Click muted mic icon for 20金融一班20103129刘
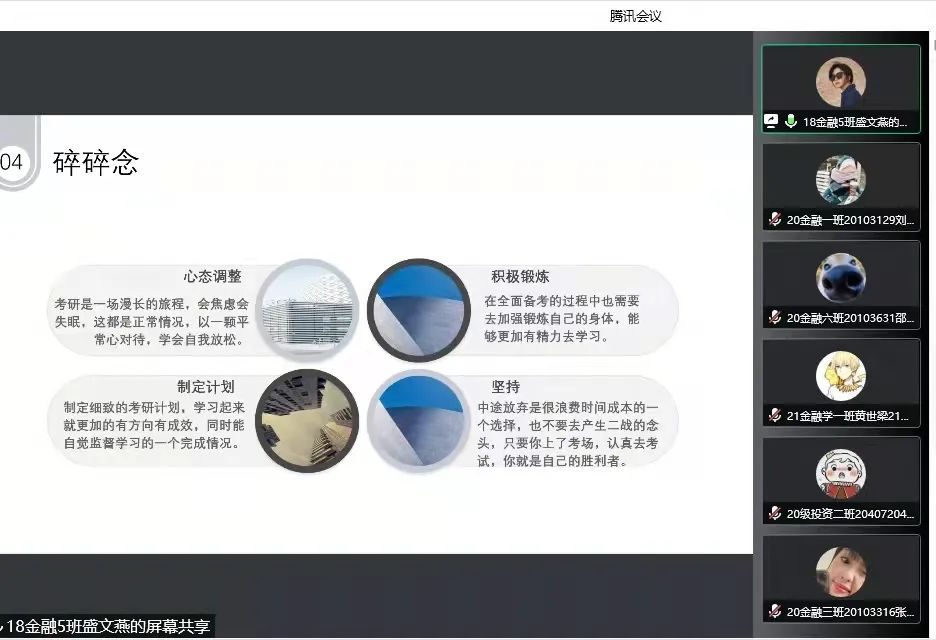 774,219
